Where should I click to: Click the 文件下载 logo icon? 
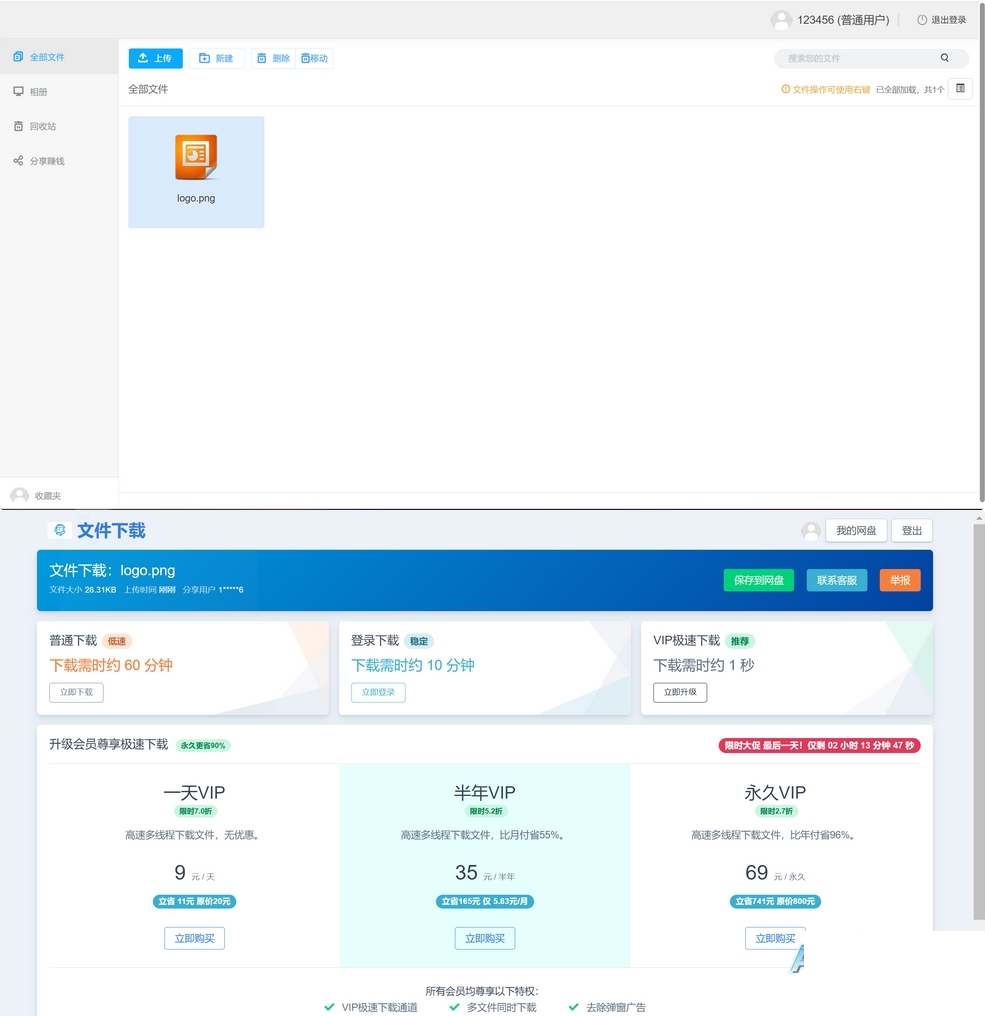(x=60, y=531)
